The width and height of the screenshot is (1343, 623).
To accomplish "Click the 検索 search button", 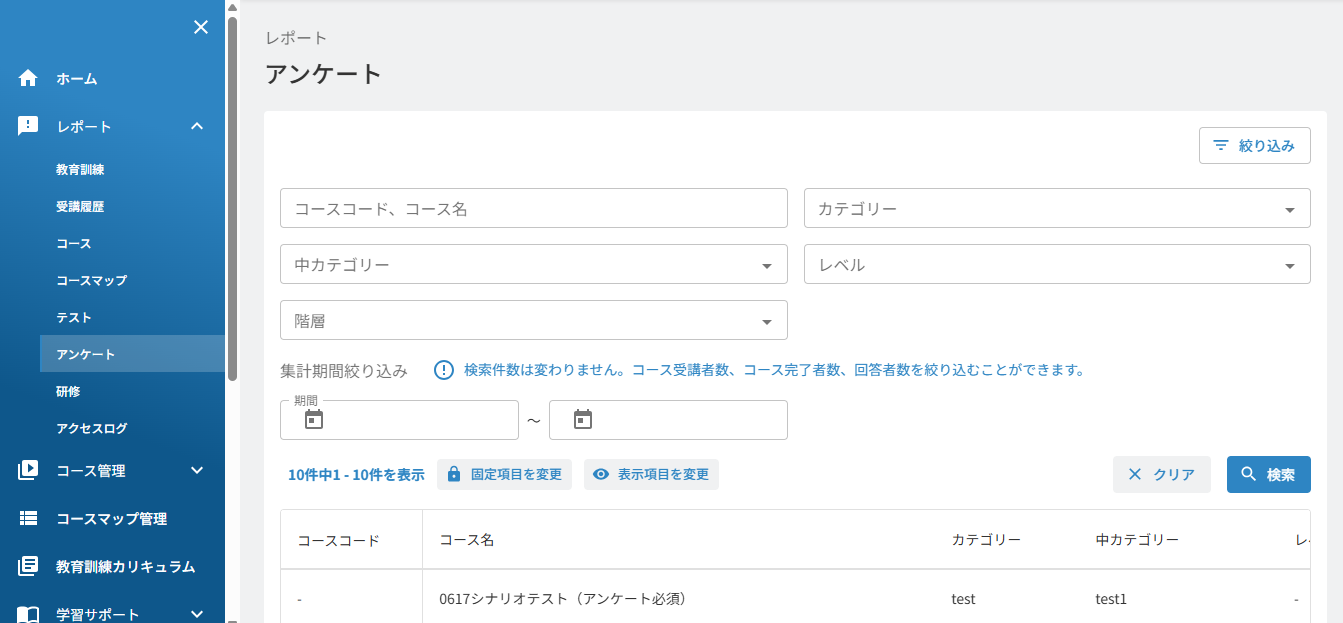I will [1268, 474].
